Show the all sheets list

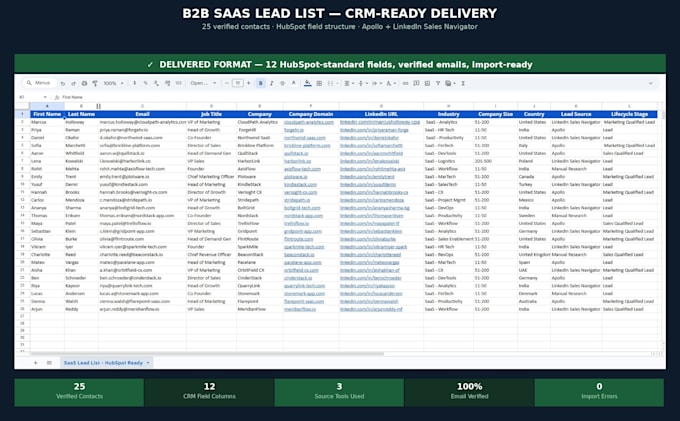tap(49, 362)
